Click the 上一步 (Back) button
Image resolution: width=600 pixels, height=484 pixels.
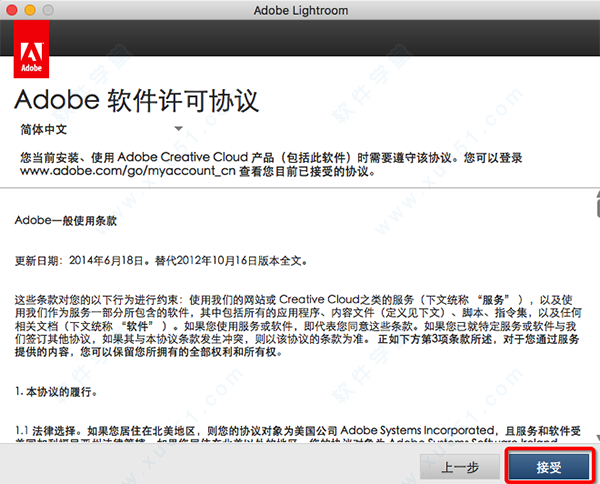point(460,467)
